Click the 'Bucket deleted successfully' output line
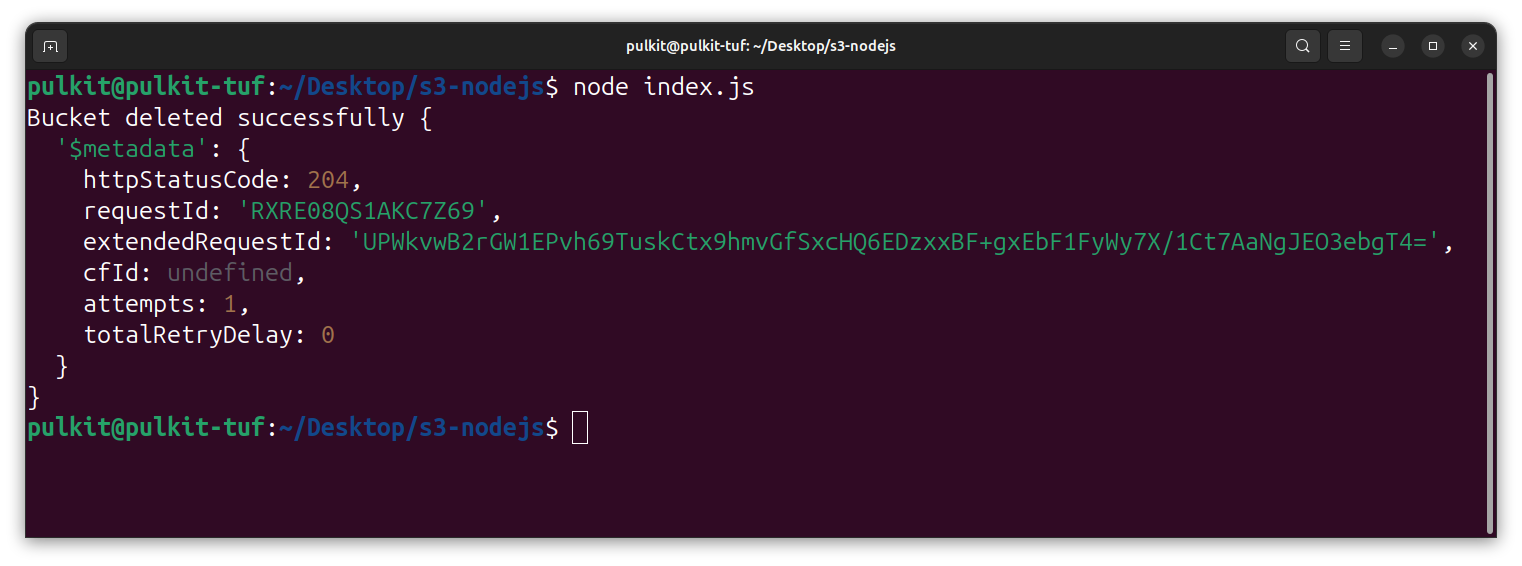This screenshot has height=566, width=1522. click(216, 118)
